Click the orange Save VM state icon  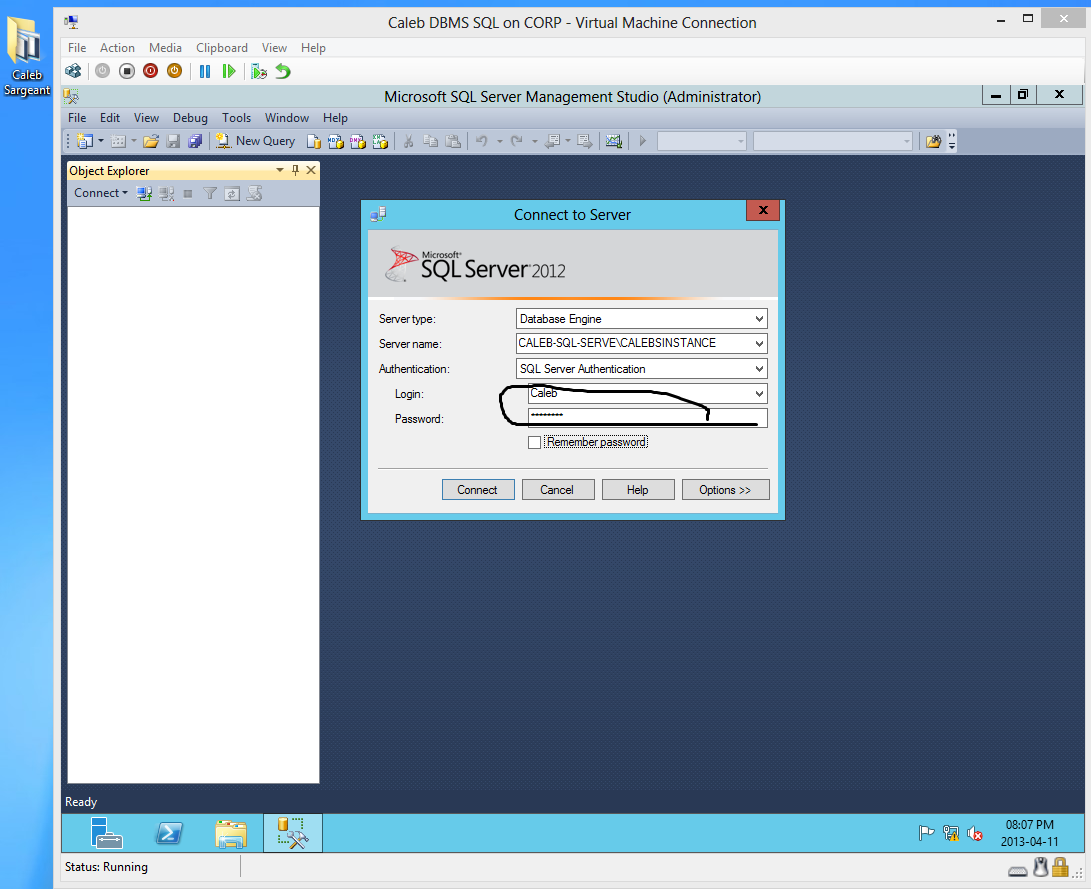(x=175, y=71)
